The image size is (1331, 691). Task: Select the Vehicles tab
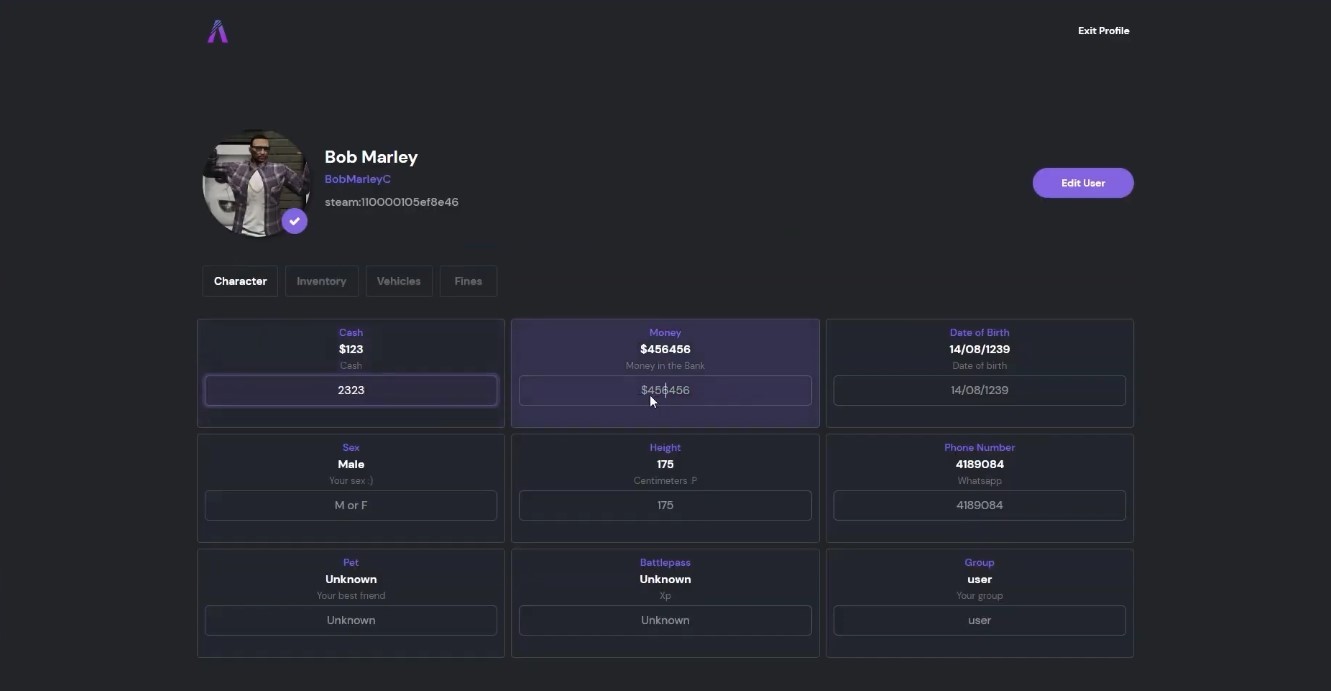click(399, 281)
